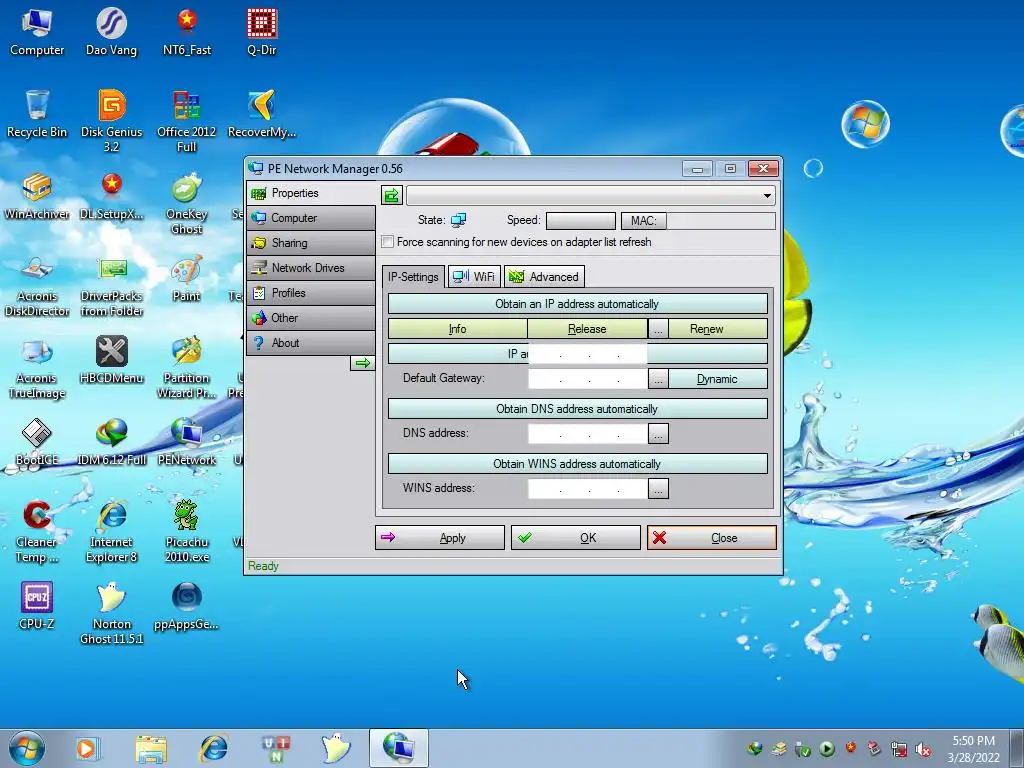1024x768 pixels.
Task: Click the ellipsis button next to Release
Action: pos(658,329)
